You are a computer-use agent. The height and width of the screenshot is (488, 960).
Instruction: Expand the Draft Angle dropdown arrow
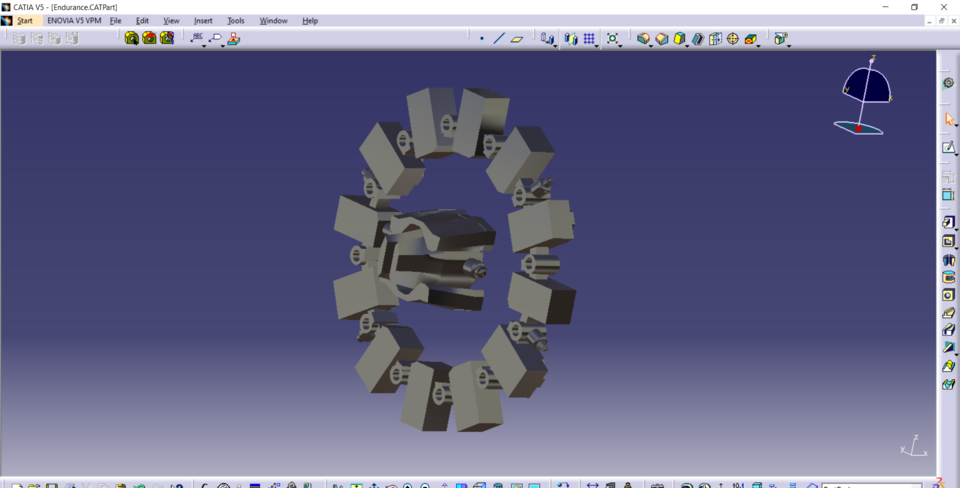point(687,47)
